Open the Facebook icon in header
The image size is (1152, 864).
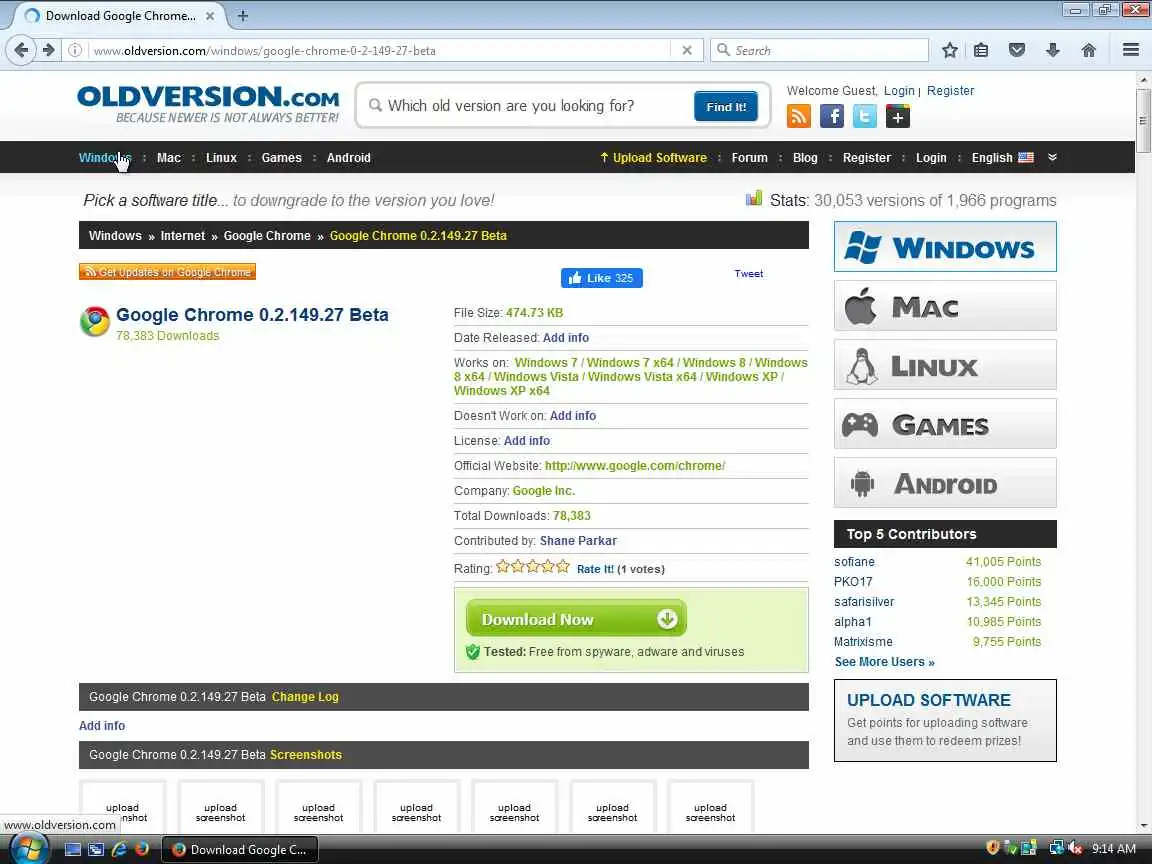pos(832,116)
